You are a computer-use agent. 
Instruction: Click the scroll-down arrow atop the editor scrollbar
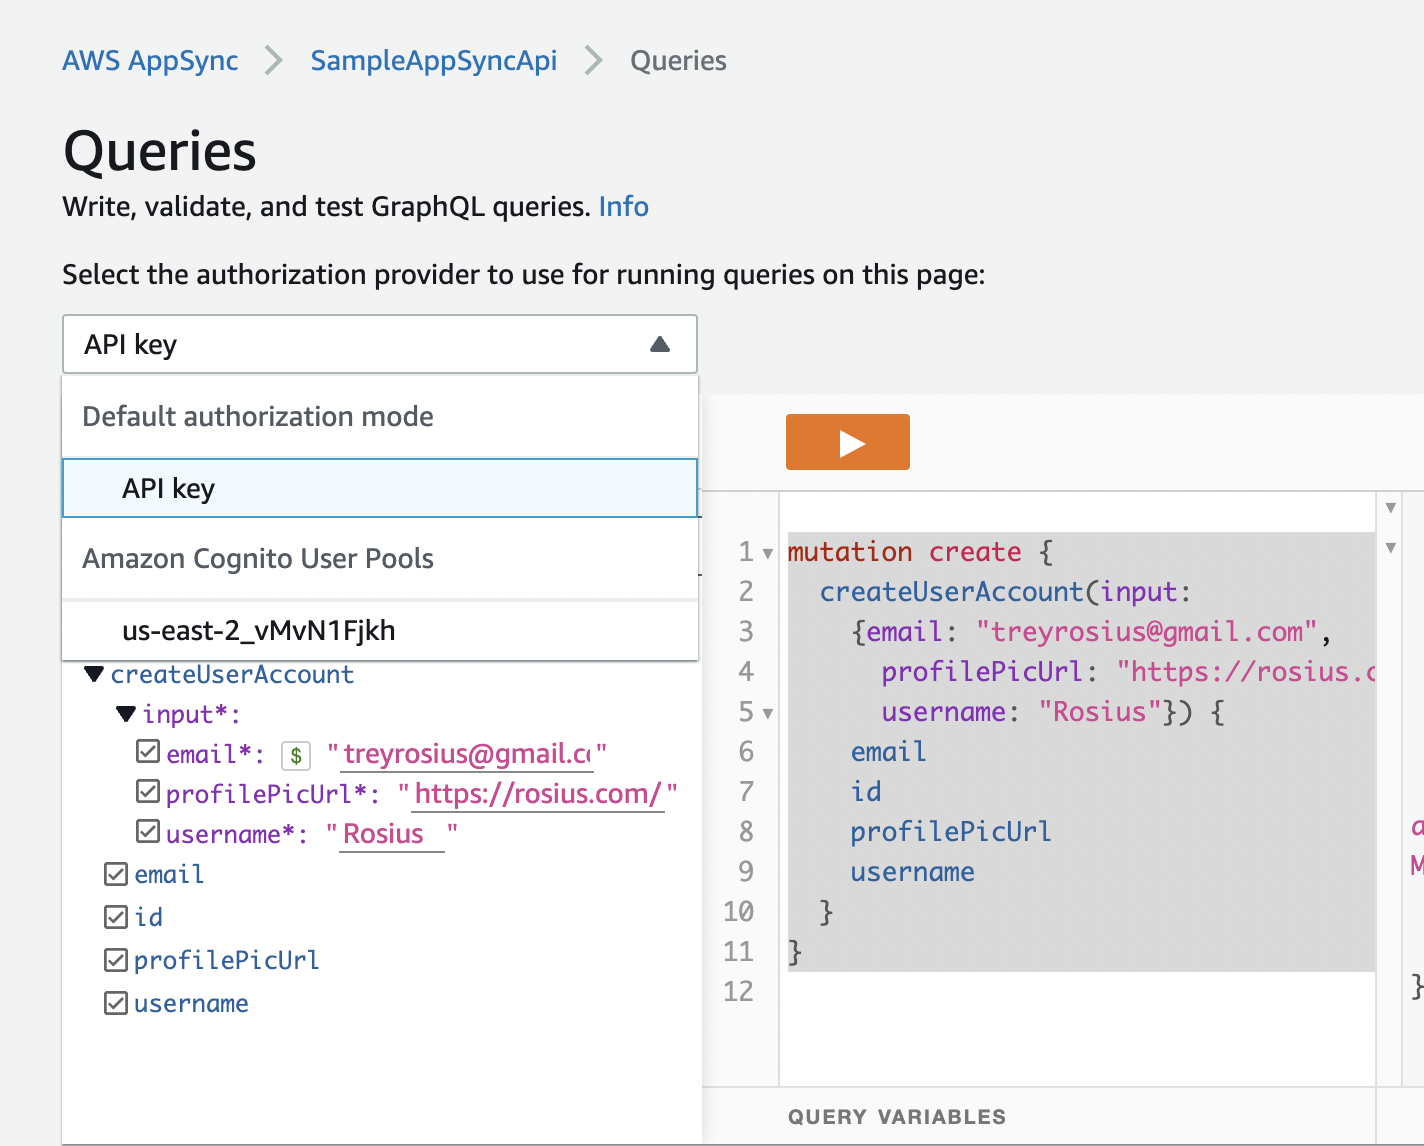(x=1390, y=508)
